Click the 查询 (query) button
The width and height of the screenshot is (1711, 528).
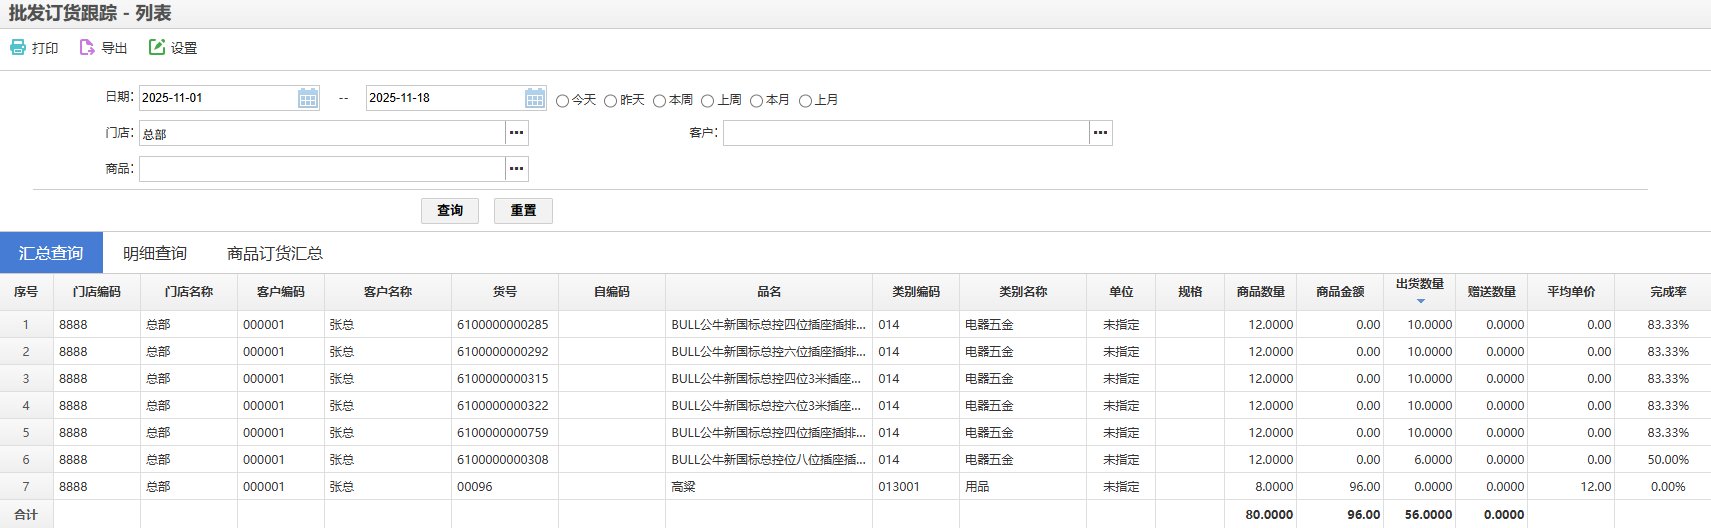point(450,211)
